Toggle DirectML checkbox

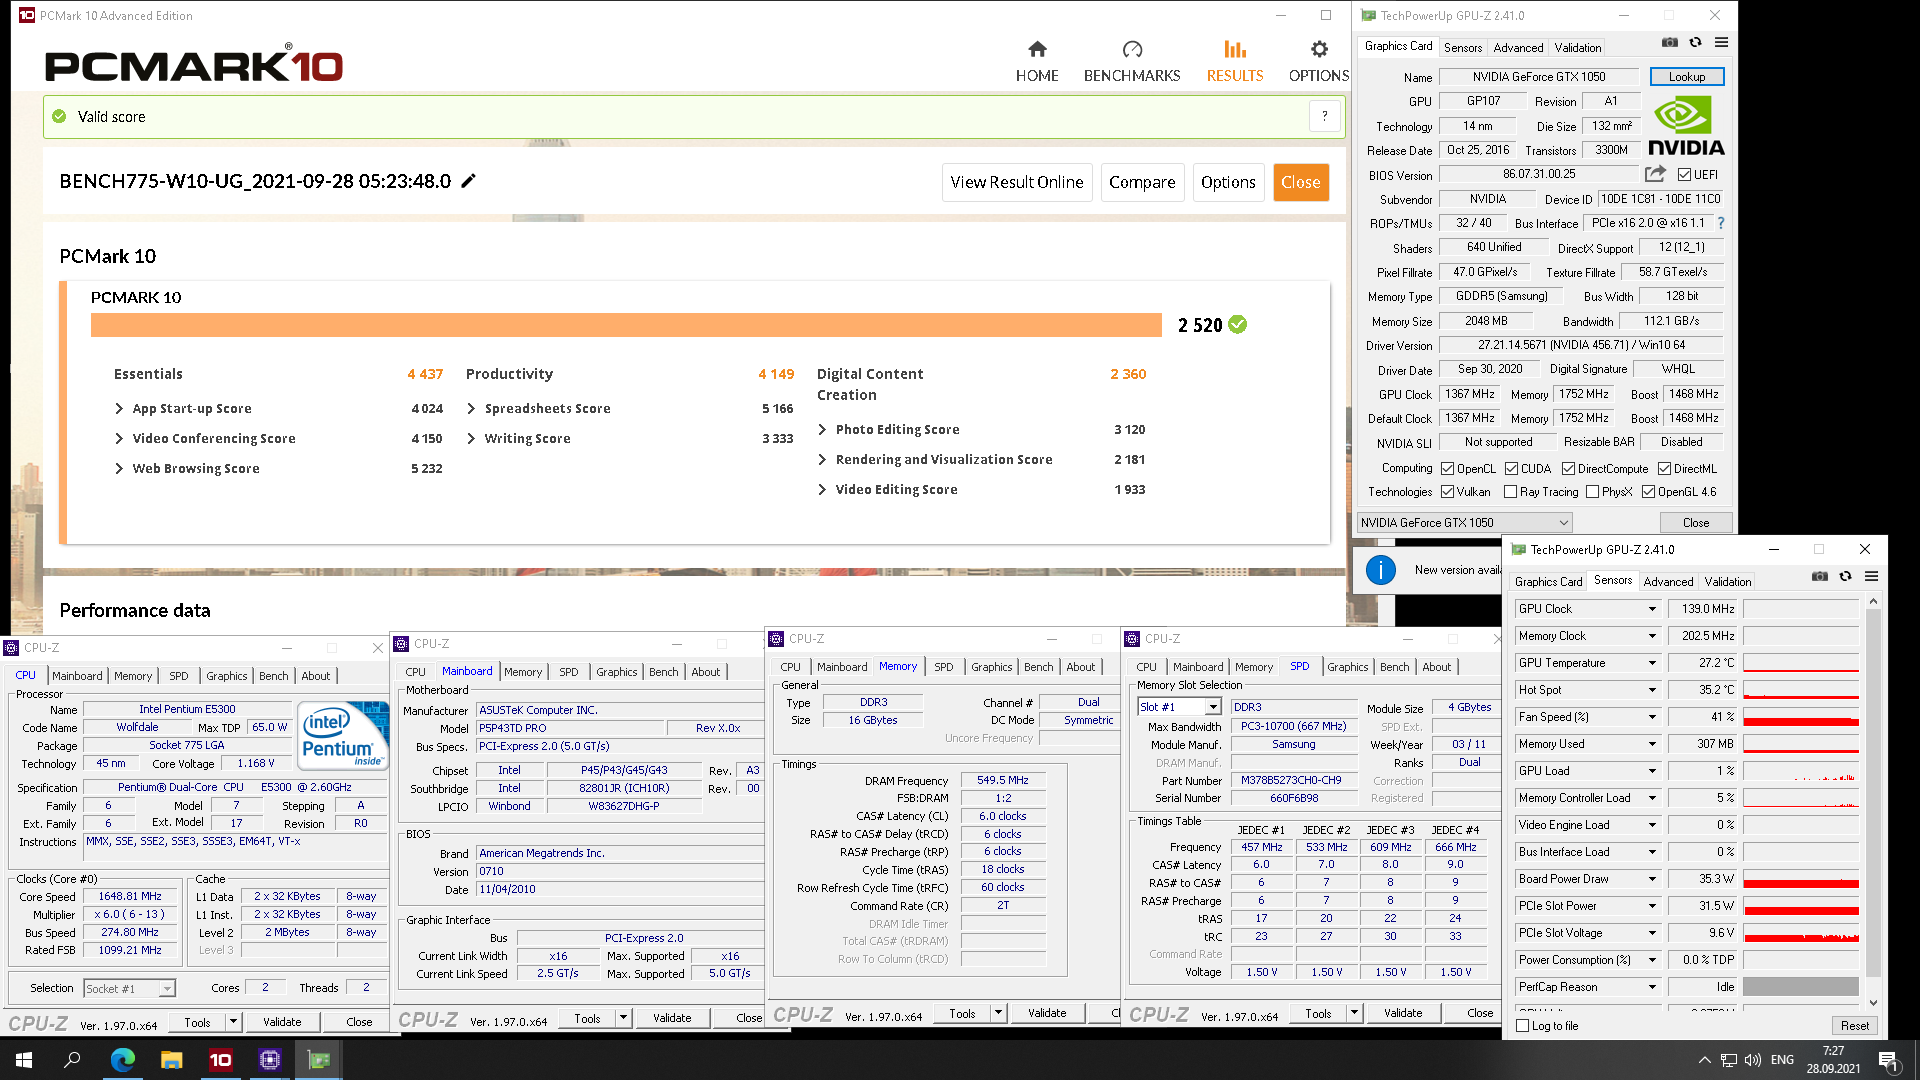point(1664,469)
